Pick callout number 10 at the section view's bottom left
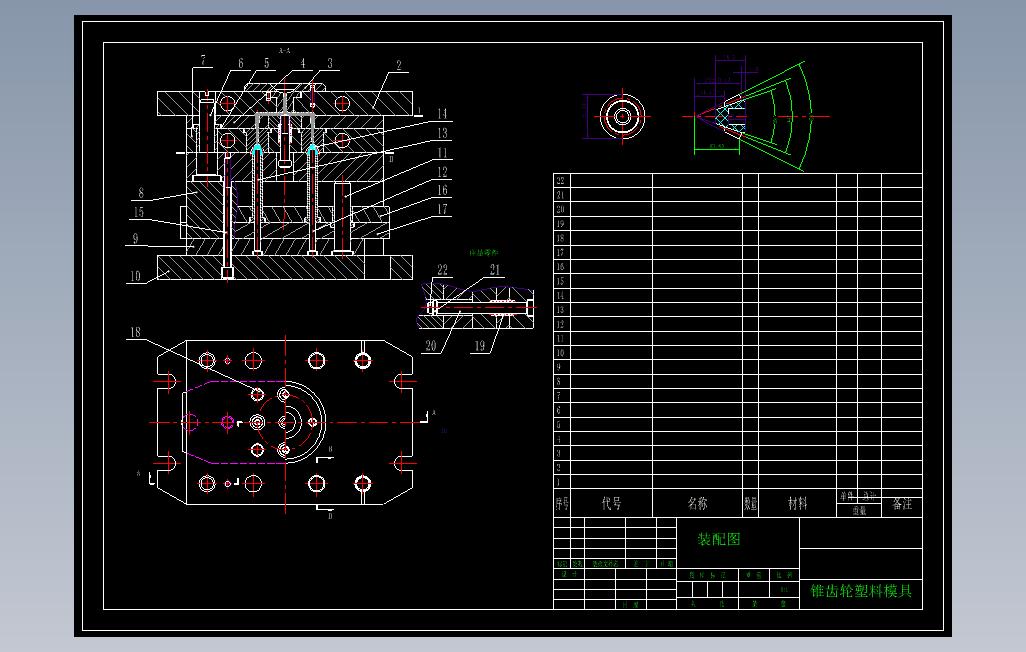The image size is (1026, 652). click(135, 276)
